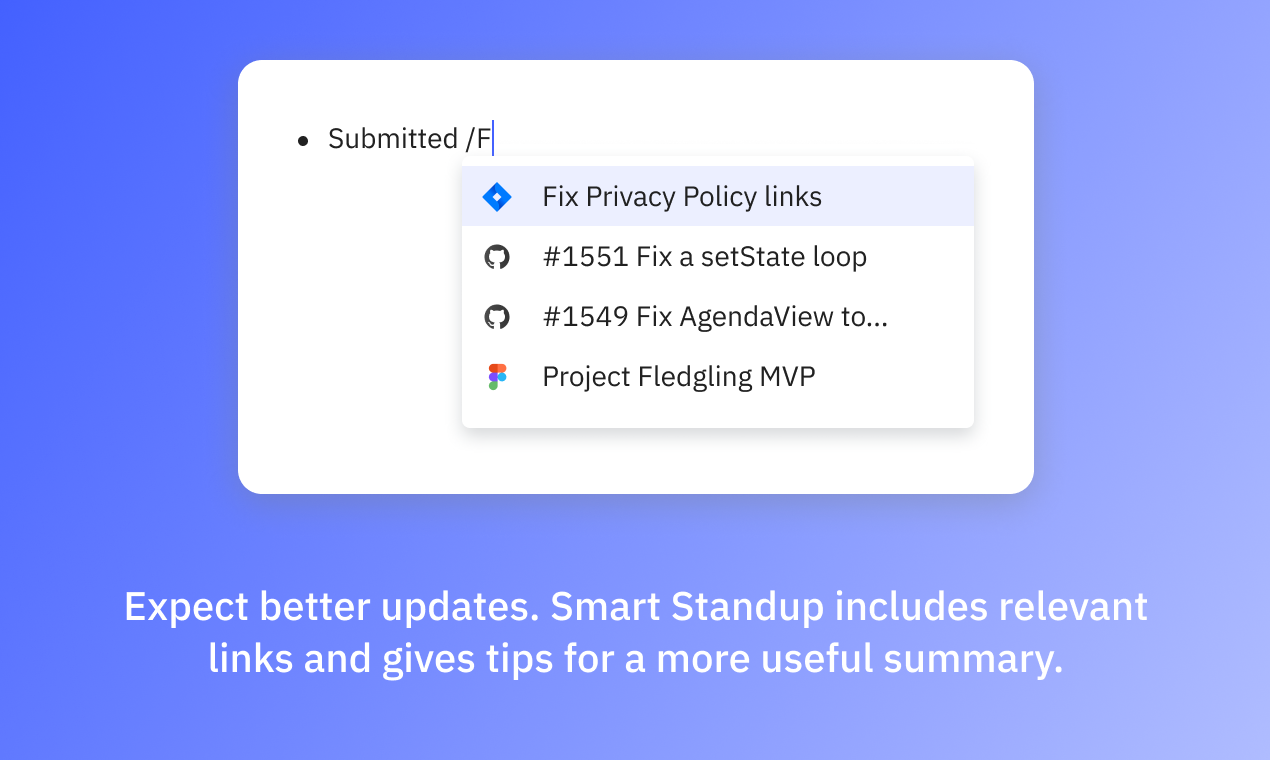
Task: Open the Figma icon for Project Fledgling MVP
Action: [x=497, y=376]
